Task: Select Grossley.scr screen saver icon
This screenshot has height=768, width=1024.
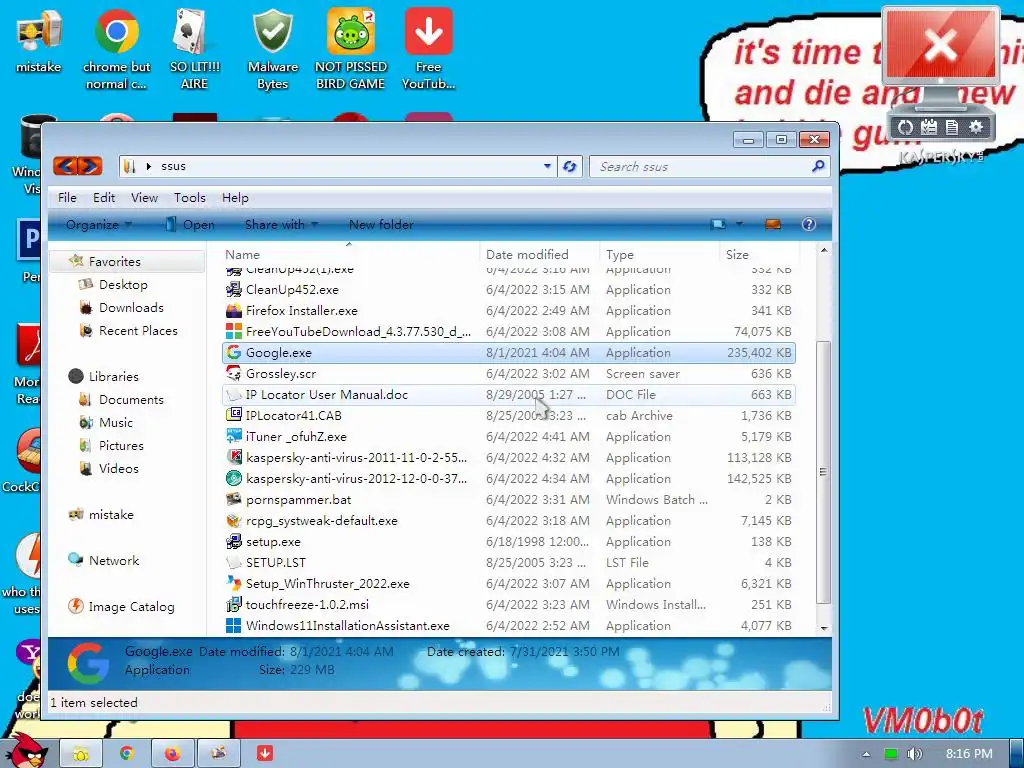Action: (x=234, y=374)
